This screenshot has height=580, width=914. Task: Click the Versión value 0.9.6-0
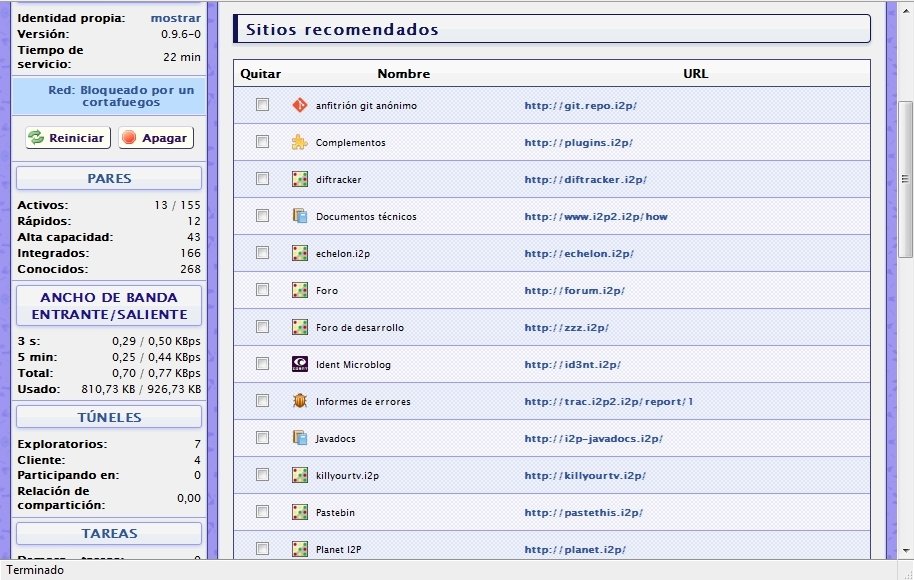(x=181, y=34)
